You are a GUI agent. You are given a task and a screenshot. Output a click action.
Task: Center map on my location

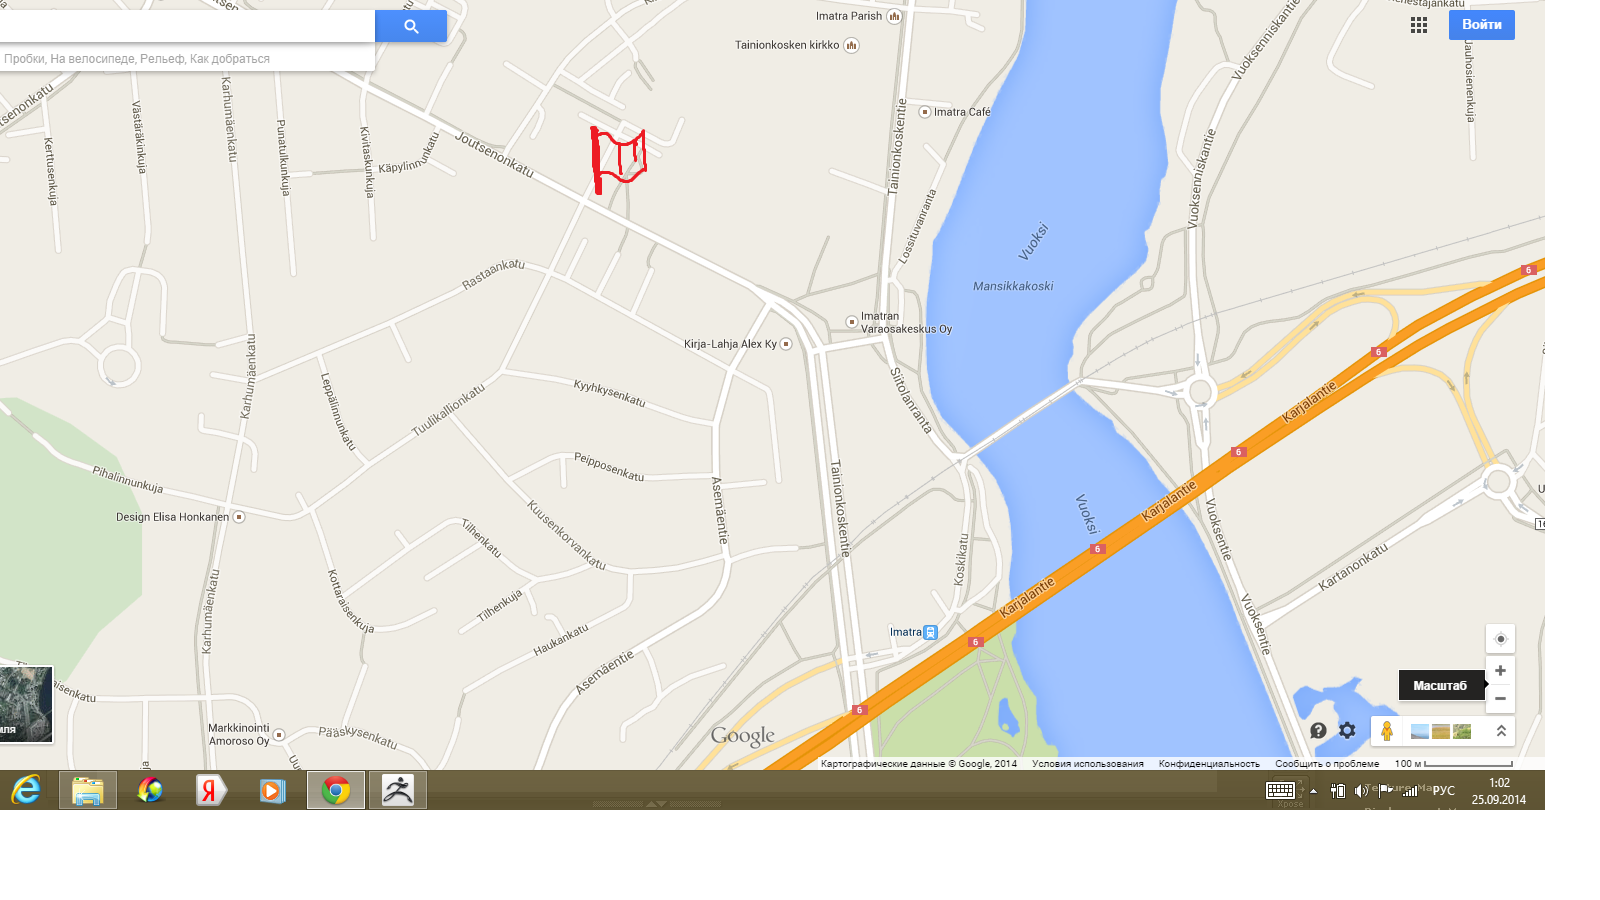pyautogui.click(x=1500, y=639)
